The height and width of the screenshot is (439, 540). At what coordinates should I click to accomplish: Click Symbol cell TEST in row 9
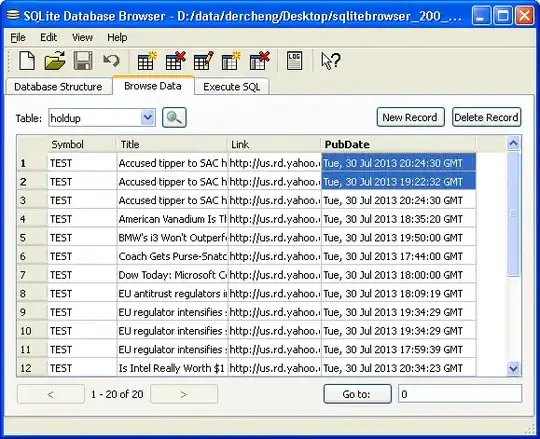click(x=82, y=312)
